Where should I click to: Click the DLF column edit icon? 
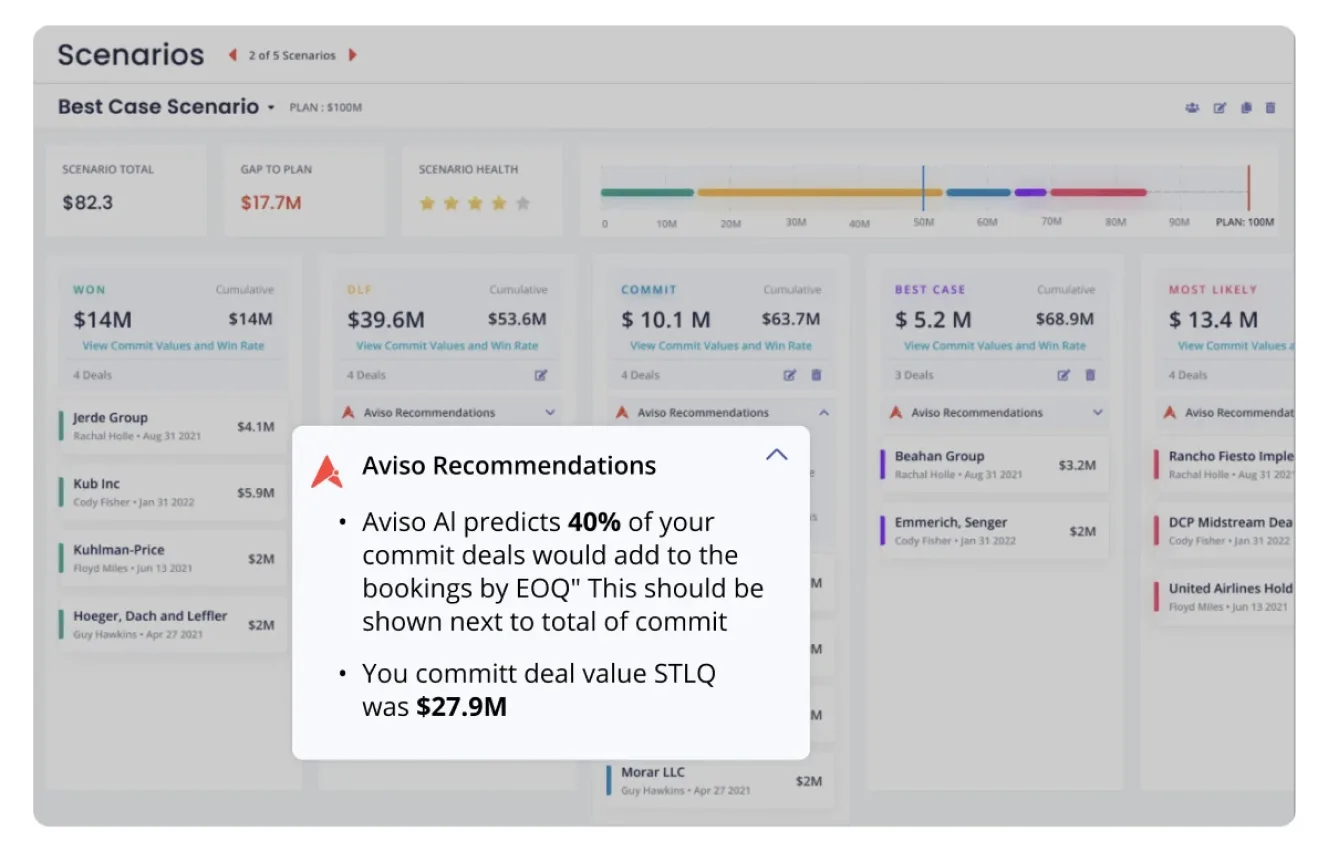[541, 375]
